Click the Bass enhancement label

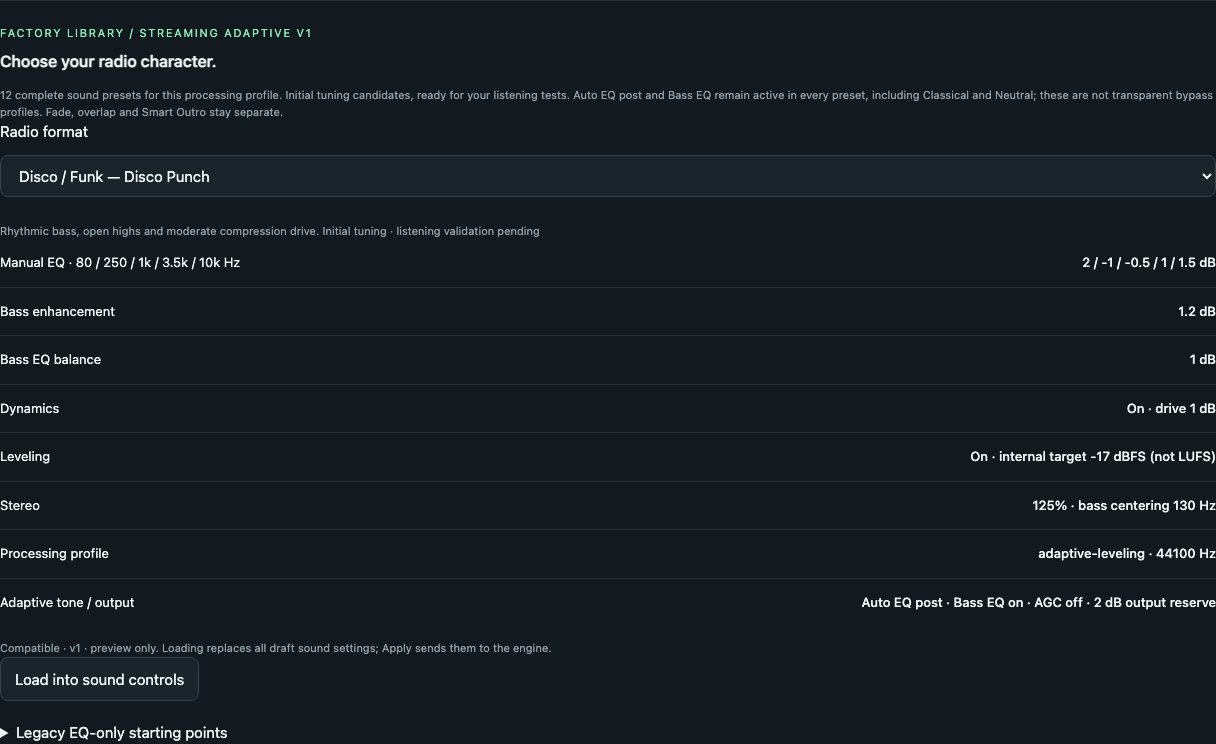pyautogui.click(x=57, y=312)
